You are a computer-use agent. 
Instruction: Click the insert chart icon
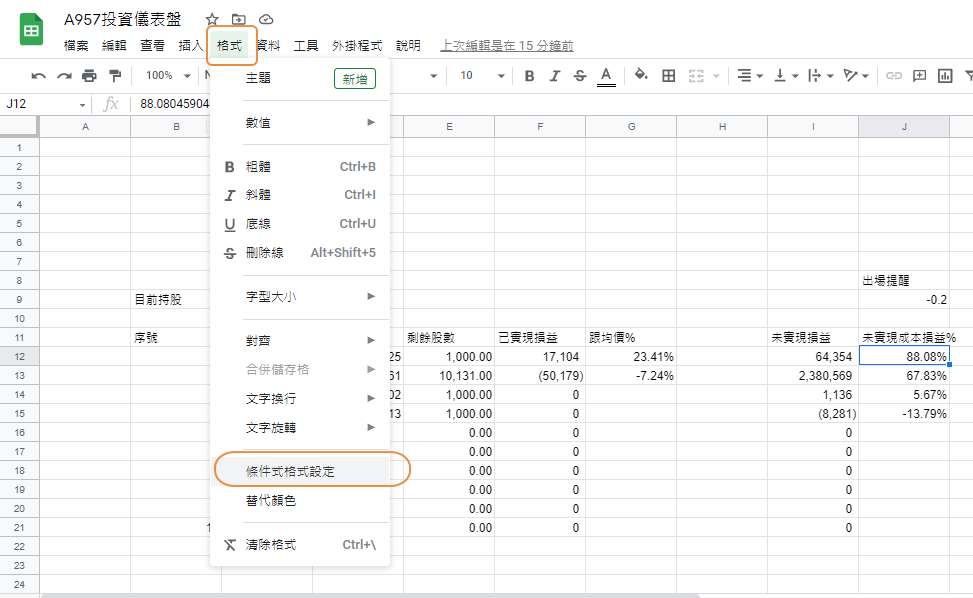(x=944, y=76)
